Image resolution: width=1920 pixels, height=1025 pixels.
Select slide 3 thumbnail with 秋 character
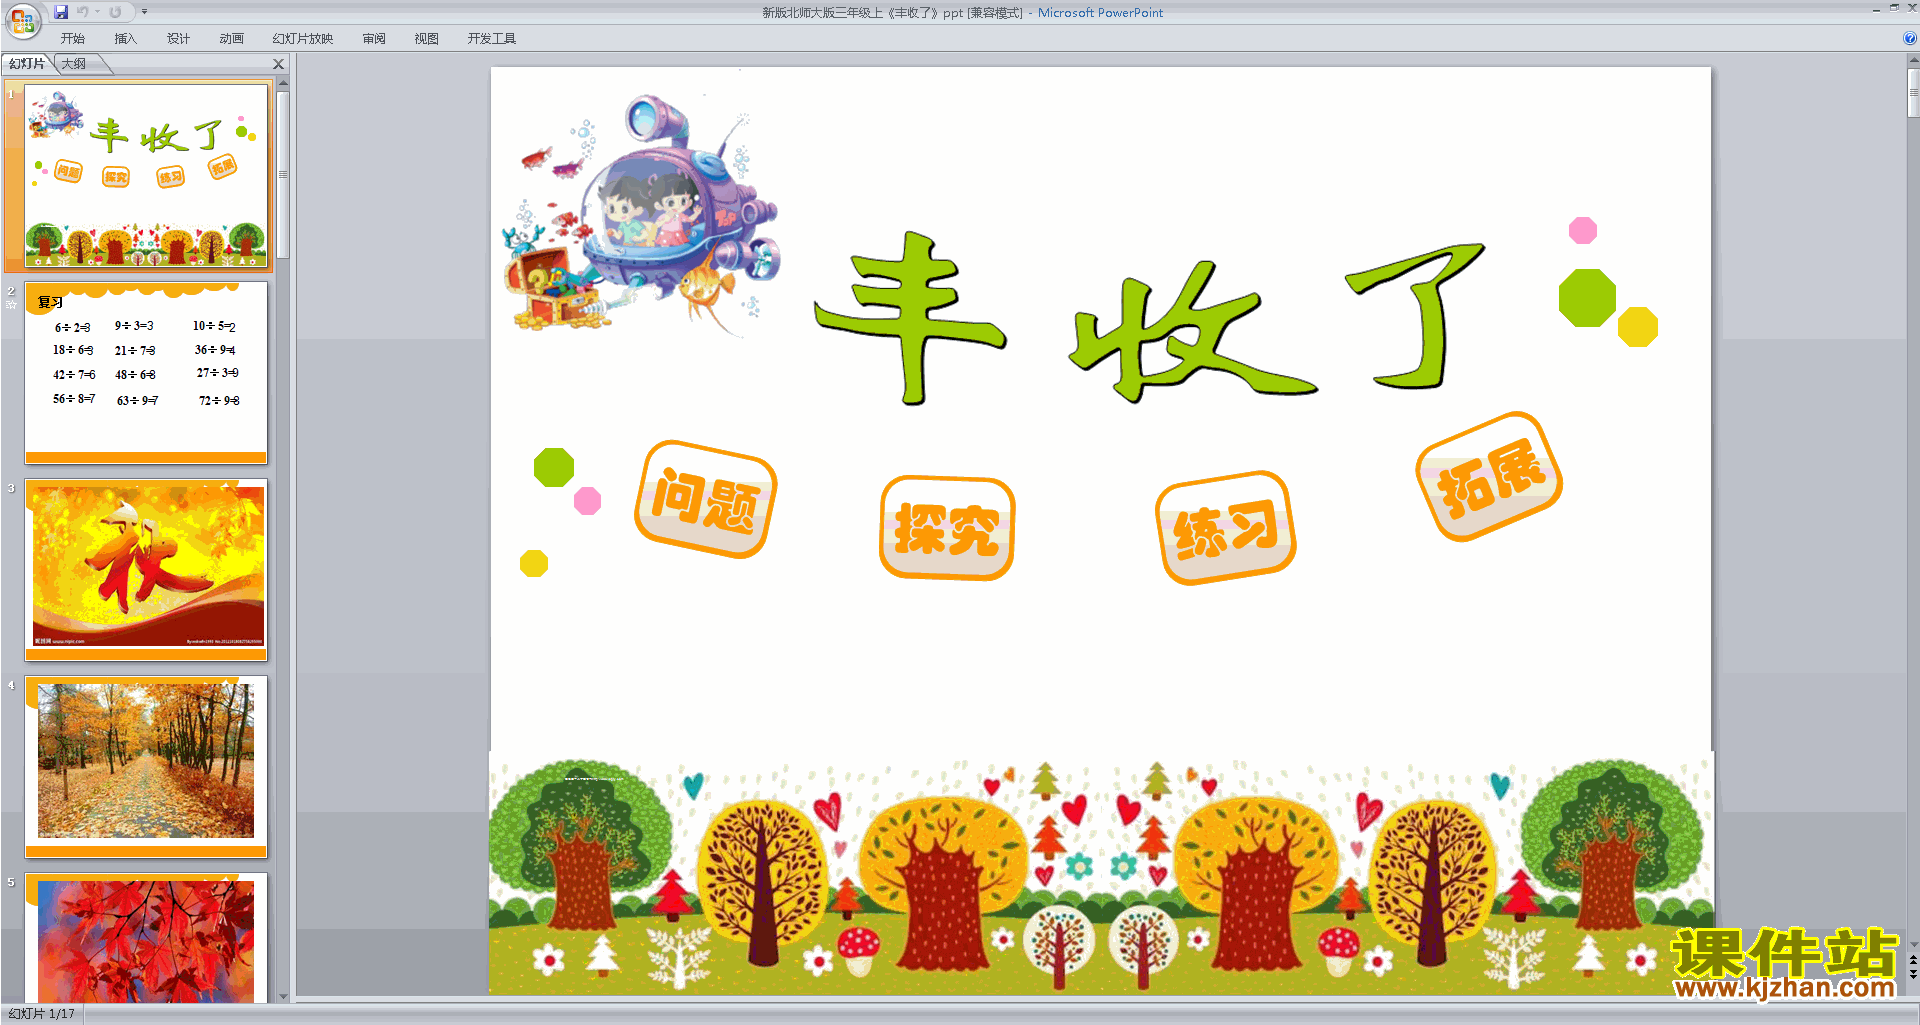click(146, 569)
